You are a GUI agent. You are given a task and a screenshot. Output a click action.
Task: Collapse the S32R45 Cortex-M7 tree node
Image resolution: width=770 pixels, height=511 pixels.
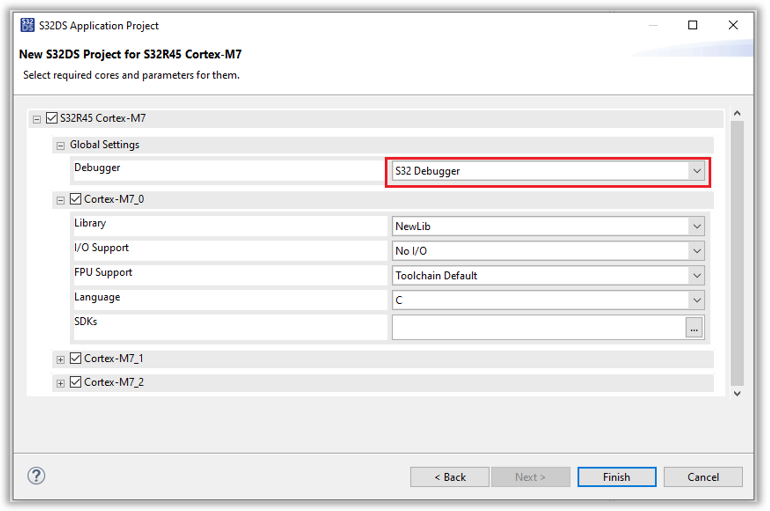pyautogui.click(x=36, y=119)
